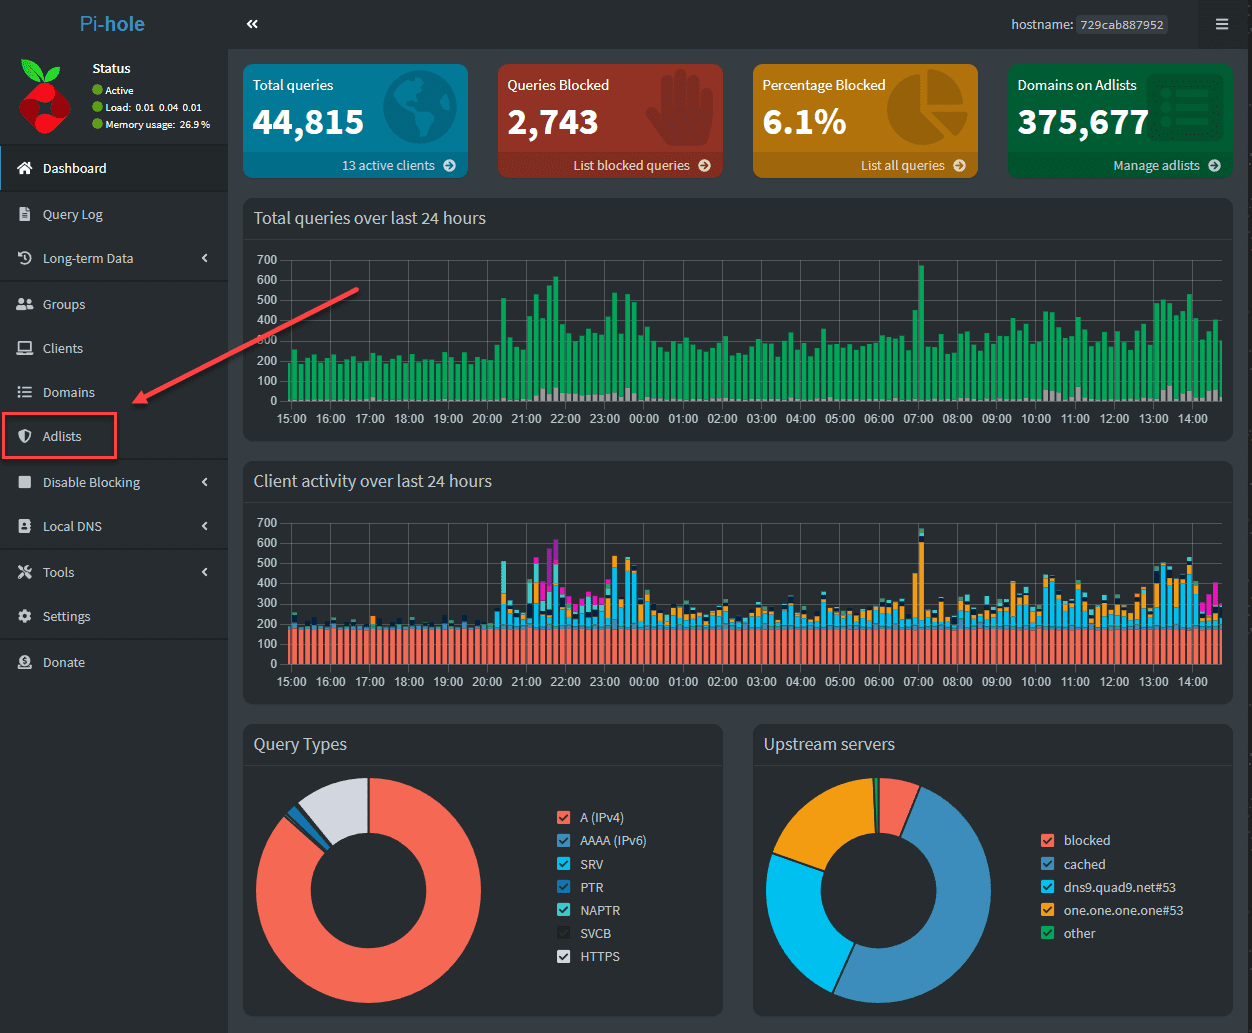1252x1033 pixels.
Task: Open the List all queries link
Action: click(902, 166)
